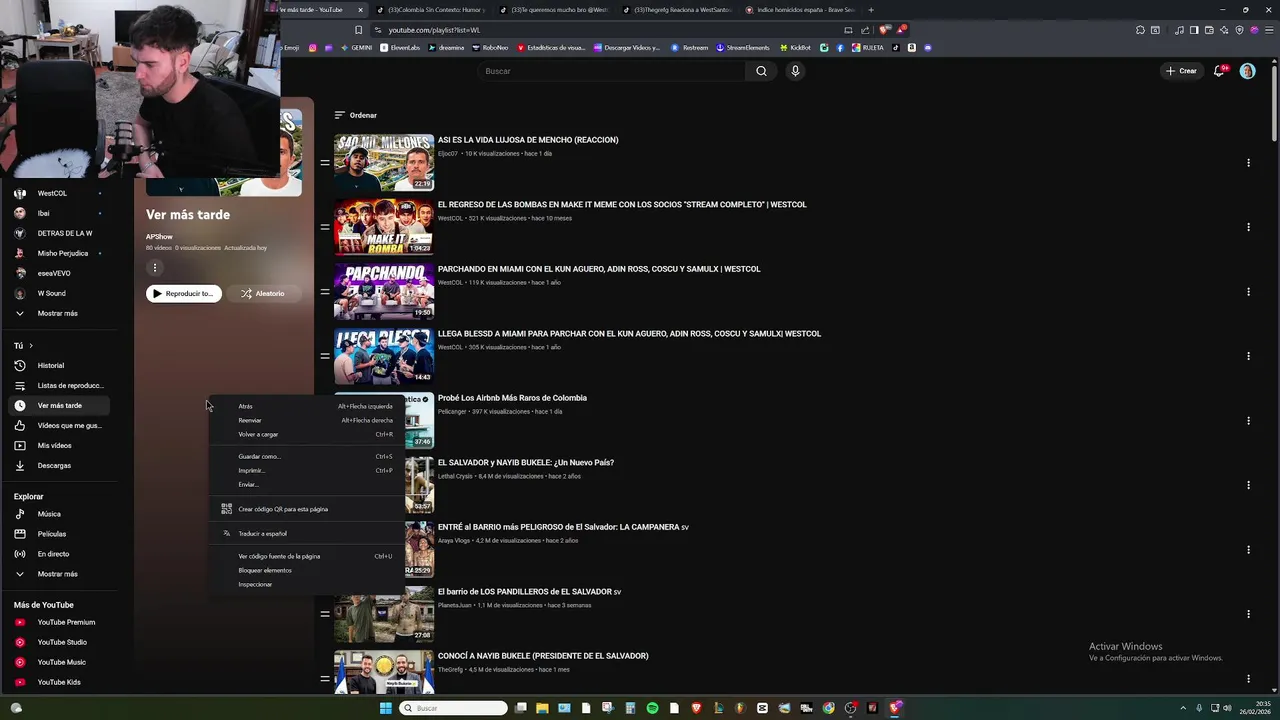This screenshot has height=720, width=1280.
Task: Open Ver más tarde in sidebar
Action: (x=59, y=405)
